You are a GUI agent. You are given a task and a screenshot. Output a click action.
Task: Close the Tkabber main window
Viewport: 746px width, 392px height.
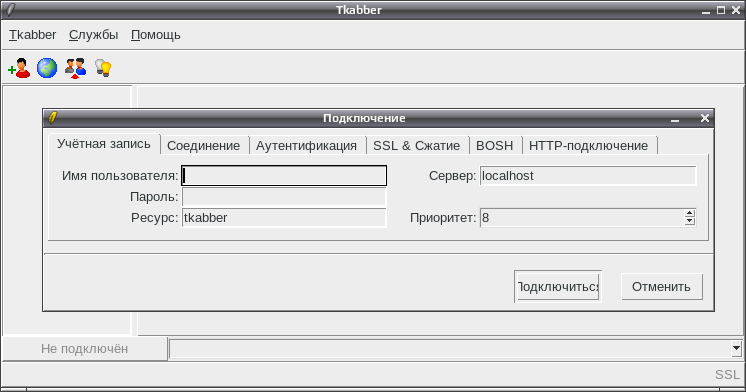(x=736, y=10)
